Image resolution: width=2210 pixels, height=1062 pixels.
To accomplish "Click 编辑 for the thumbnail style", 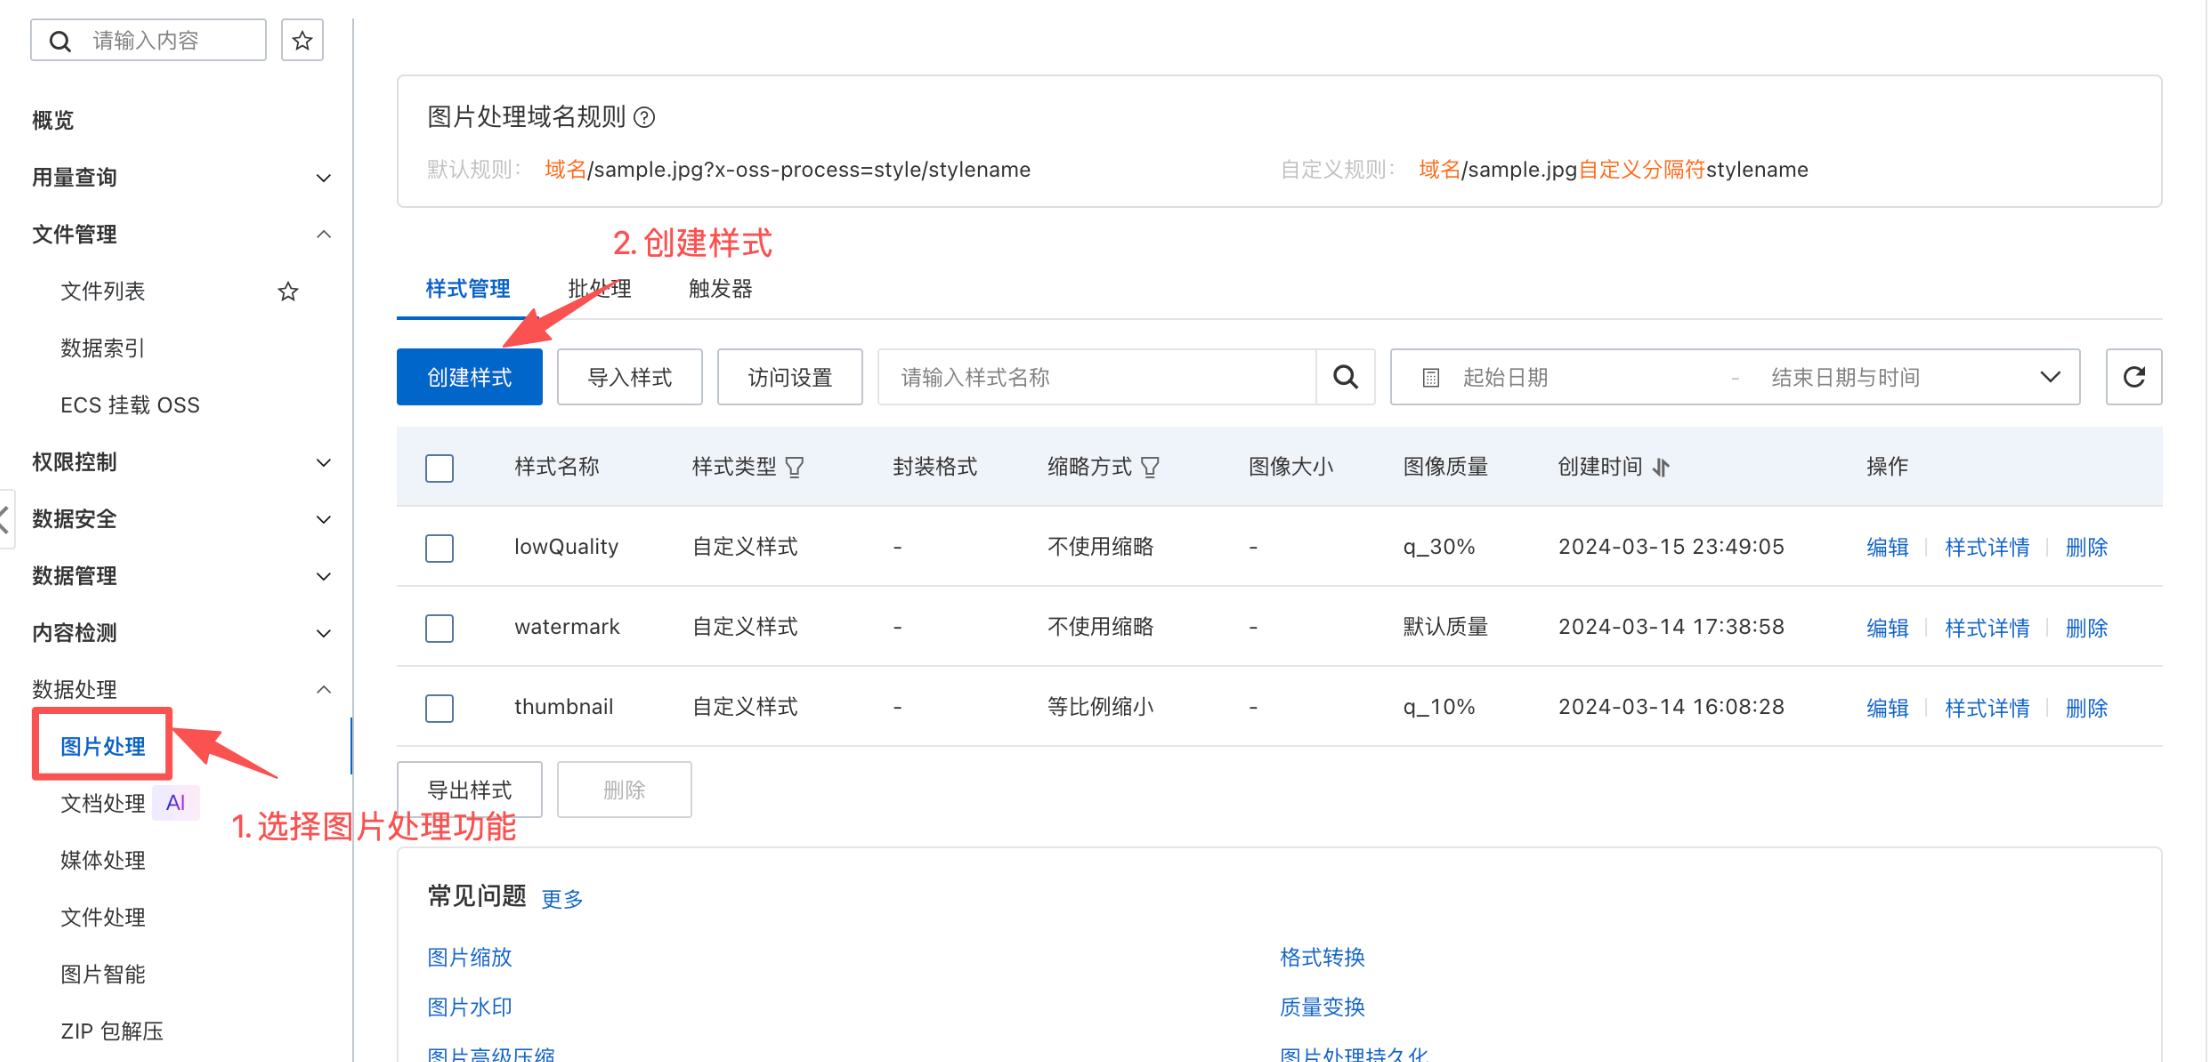I will click(1887, 708).
